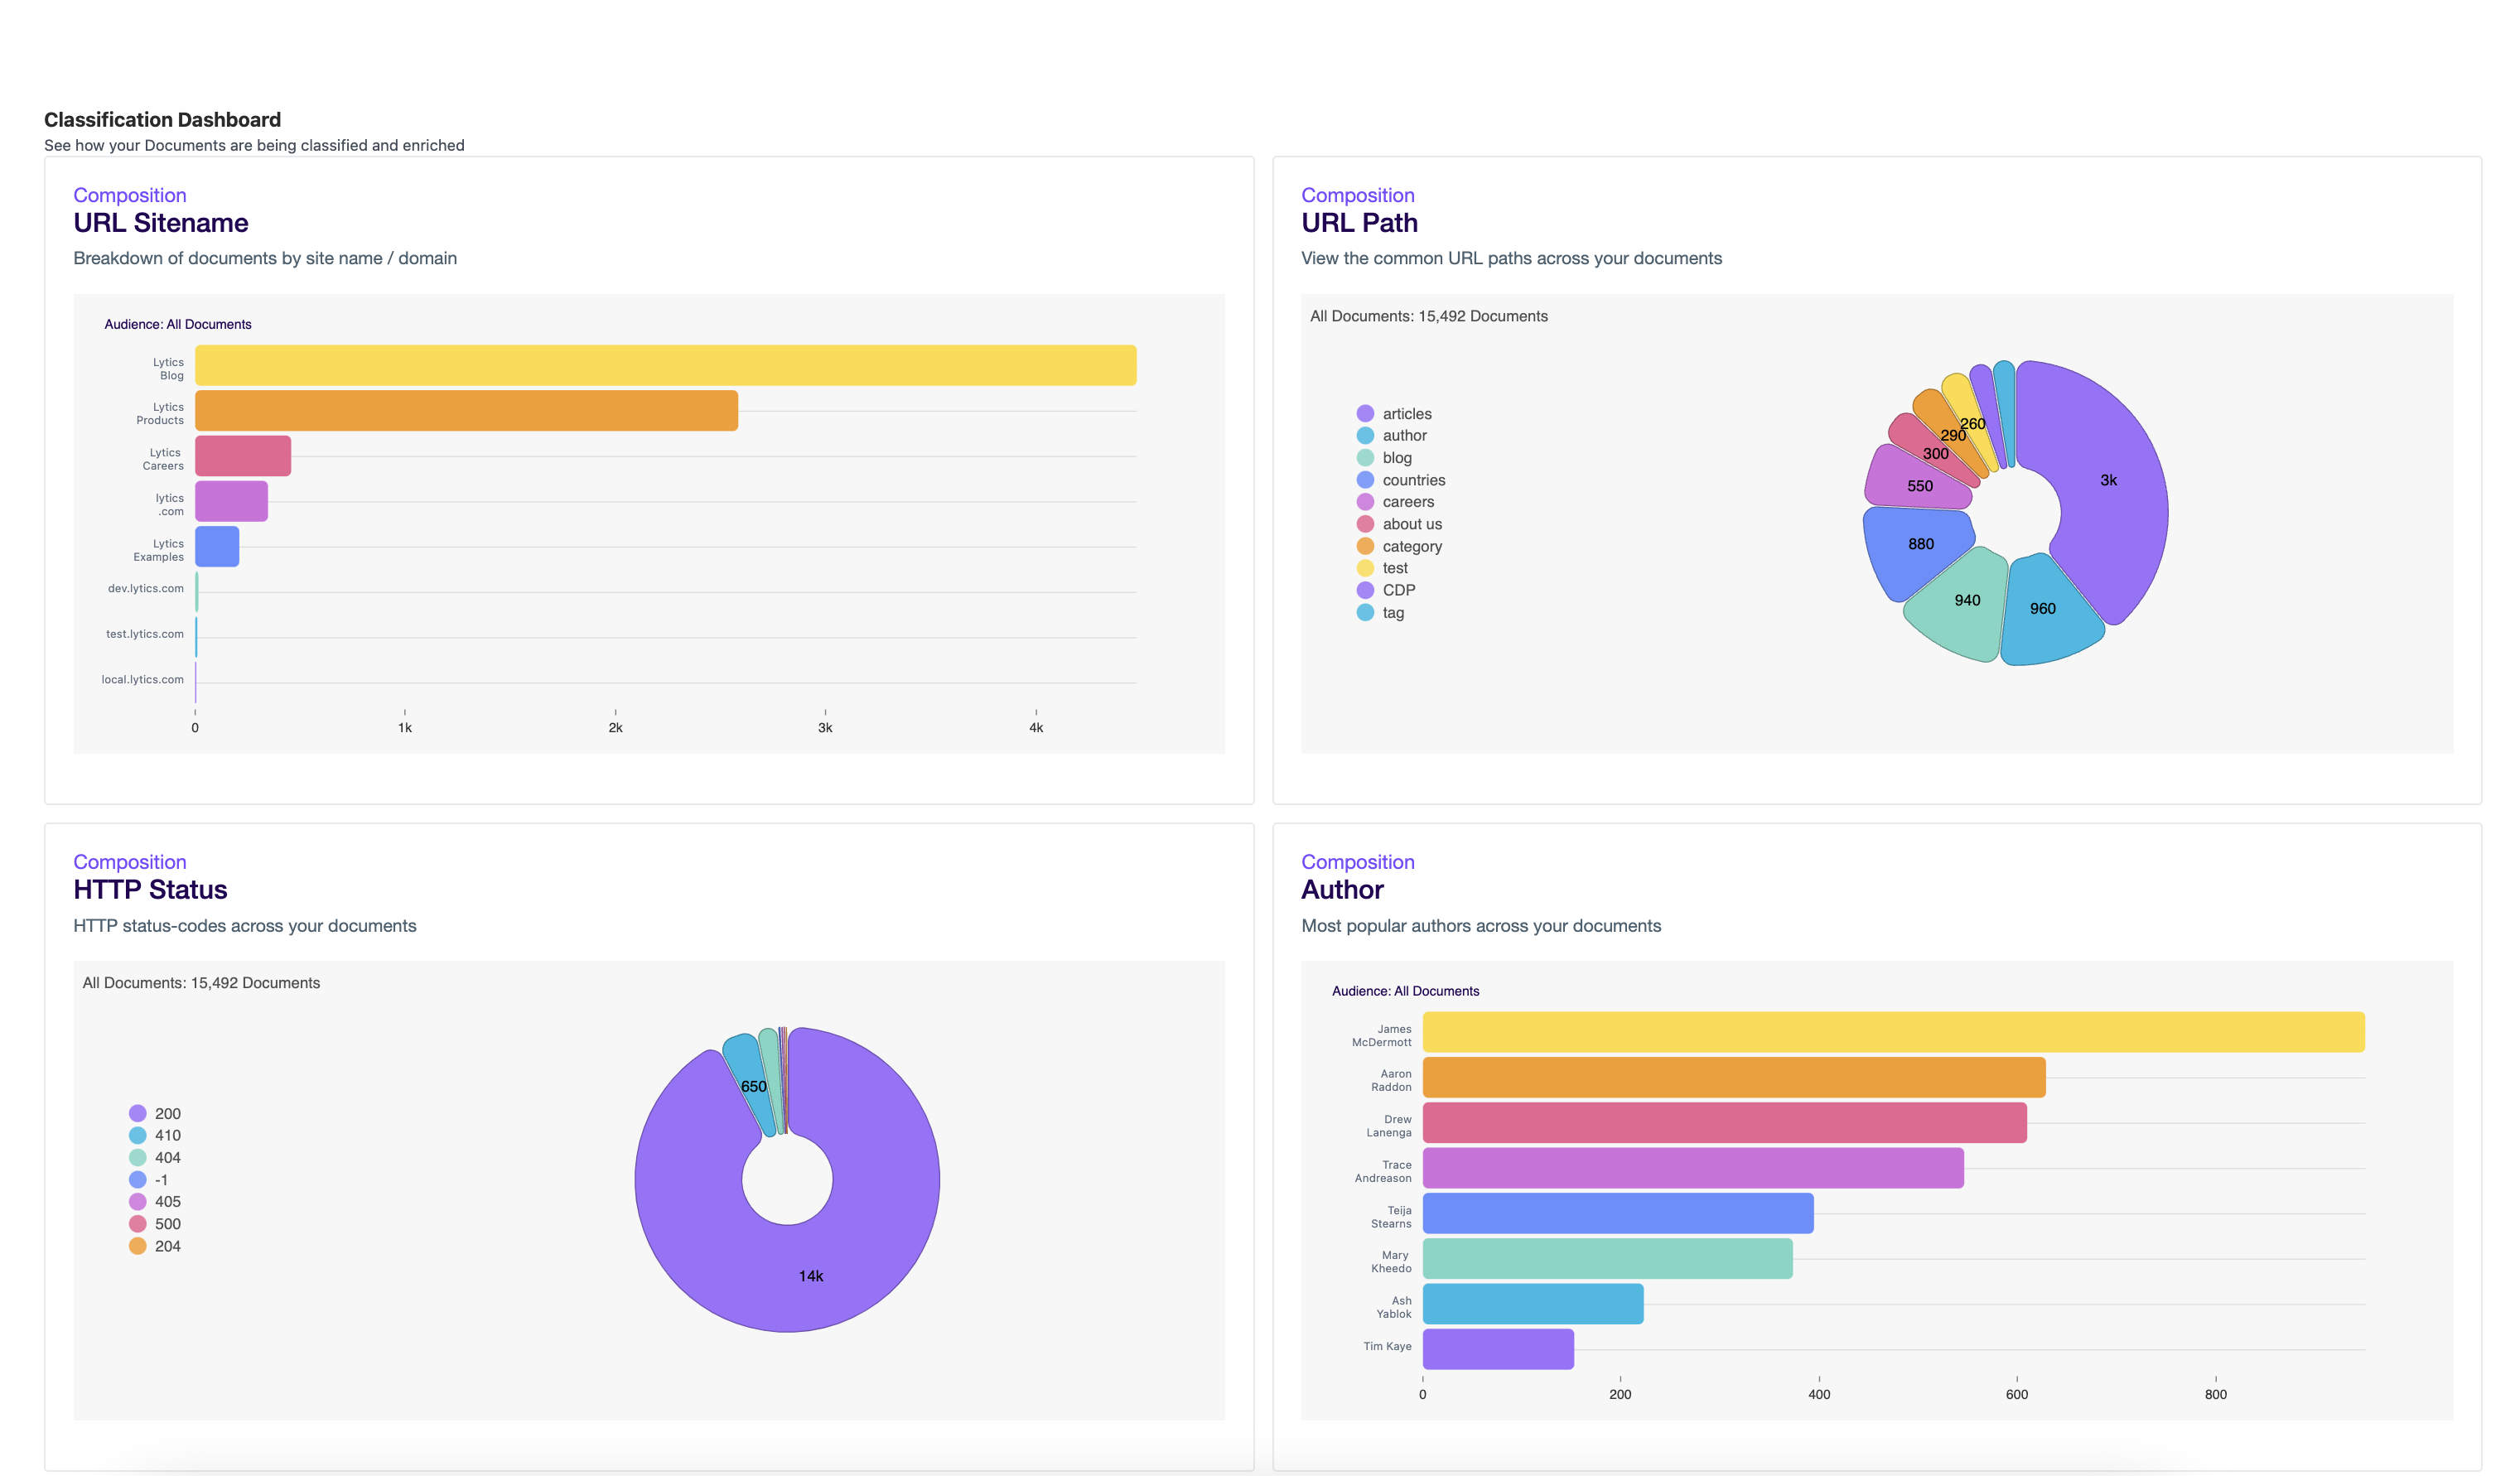Viewport: 2520px width, 1476px height.
Task: Click the James McDermott author bar
Action: pos(1893,1032)
